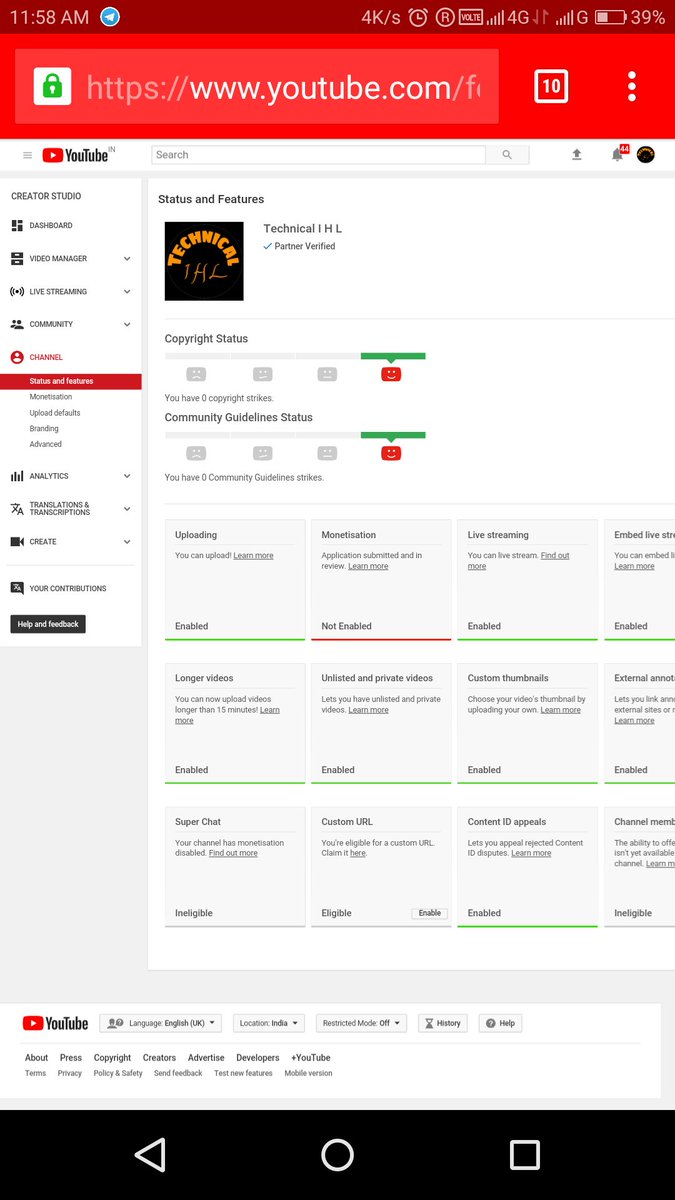Click the Analytics bar chart icon

[x=17, y=476]
